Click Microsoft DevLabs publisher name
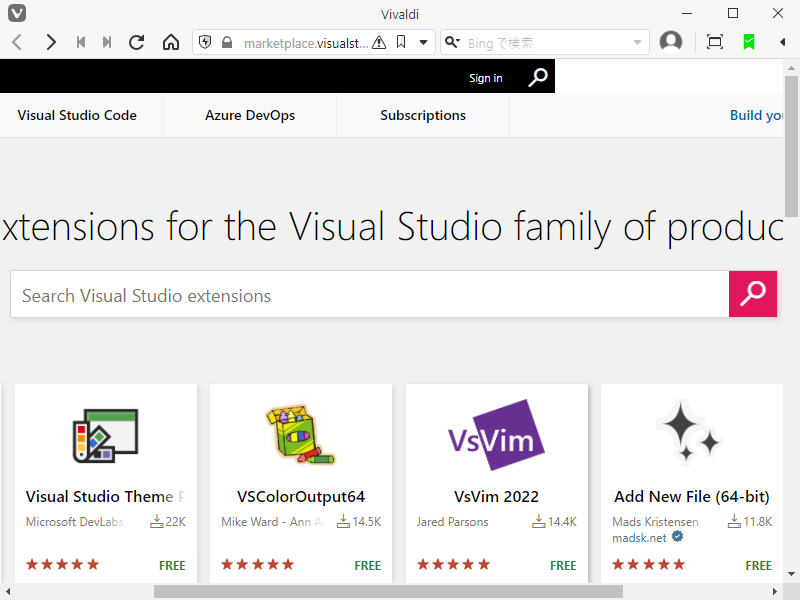The width and height of the screenshot is (800, 600). (x=74, y=522)
